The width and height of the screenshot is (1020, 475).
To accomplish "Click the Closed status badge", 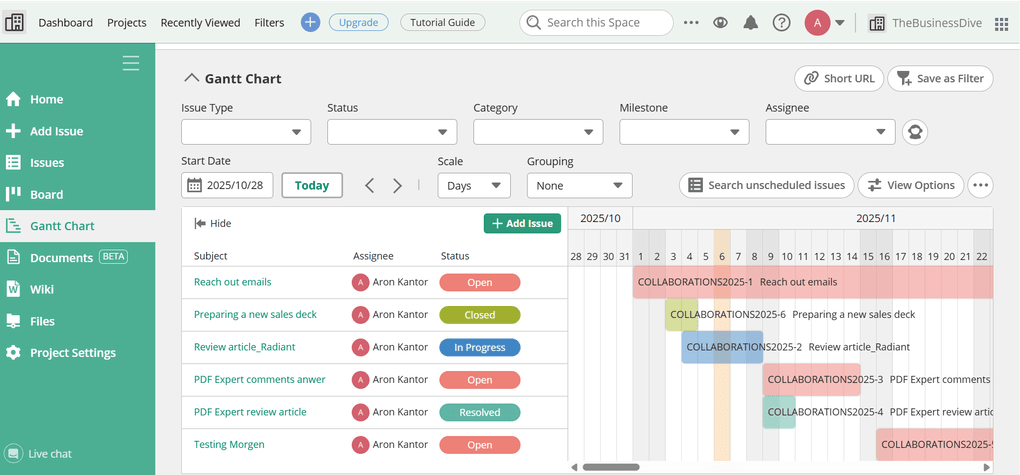I will (480, 315).
